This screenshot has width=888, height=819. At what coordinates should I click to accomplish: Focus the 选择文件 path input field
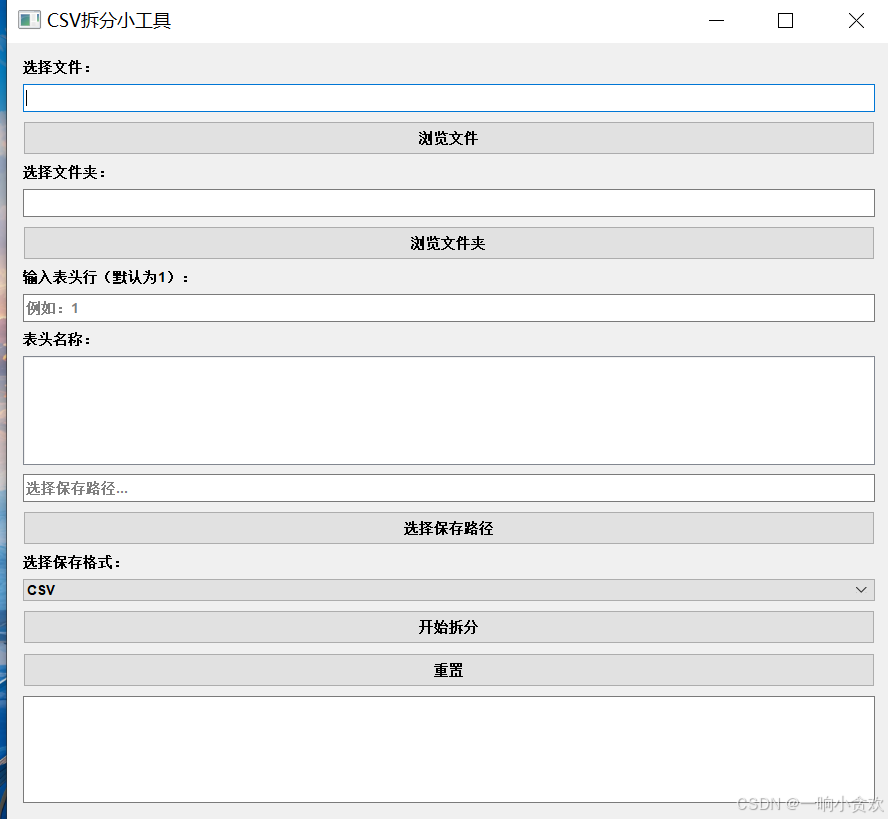tap(449, 98)
